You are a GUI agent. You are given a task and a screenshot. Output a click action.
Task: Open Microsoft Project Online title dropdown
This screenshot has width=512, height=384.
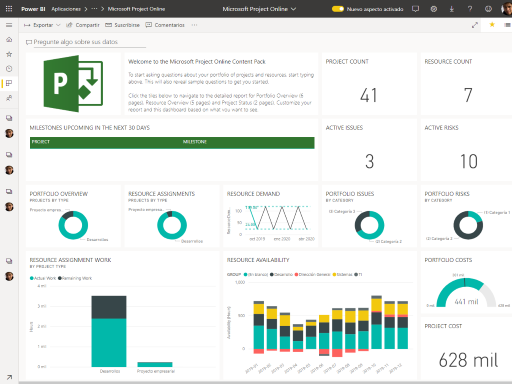[259, 9]
